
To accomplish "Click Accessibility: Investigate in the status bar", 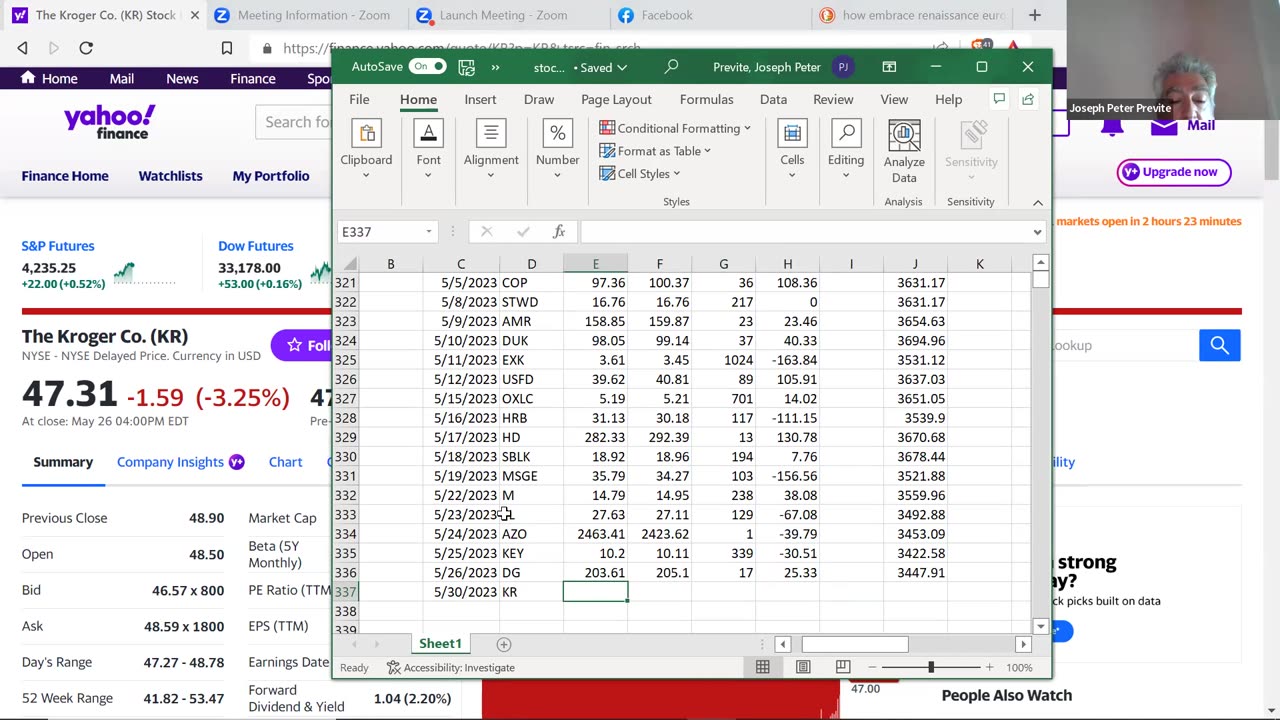I will [x=451, y=667].
